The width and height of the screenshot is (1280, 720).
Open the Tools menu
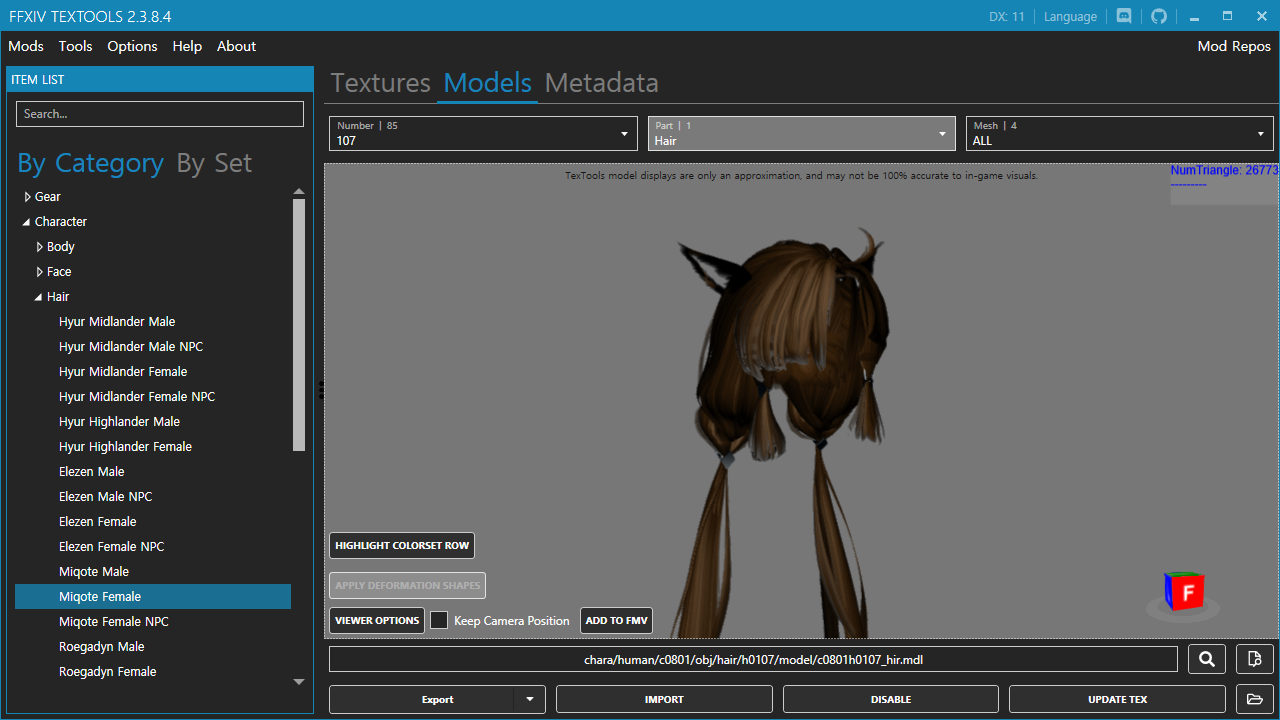(75, 46)
